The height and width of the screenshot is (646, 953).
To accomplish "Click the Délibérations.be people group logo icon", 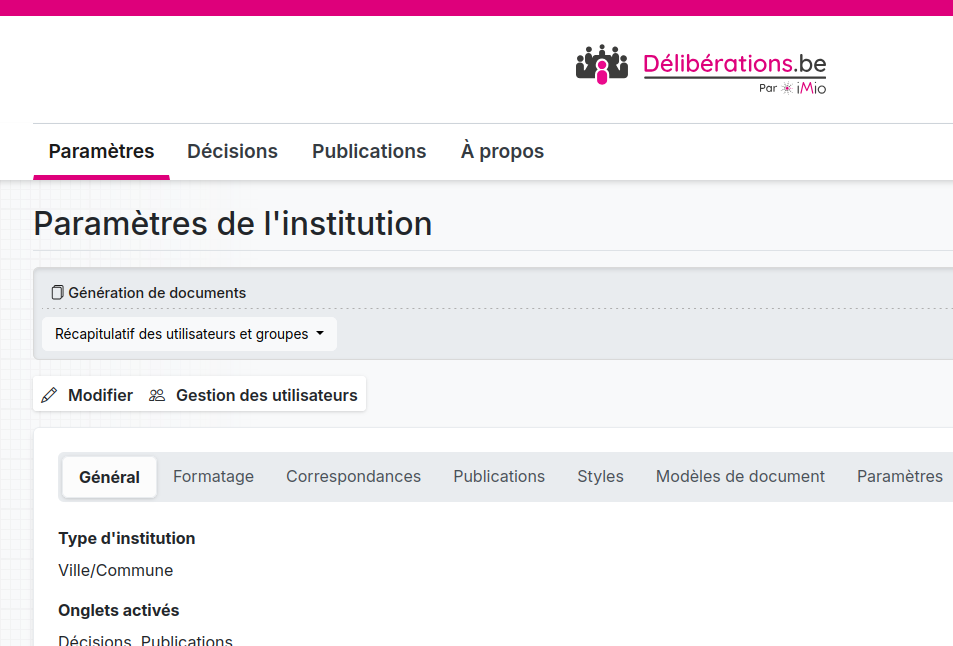I will coord(601,64).
